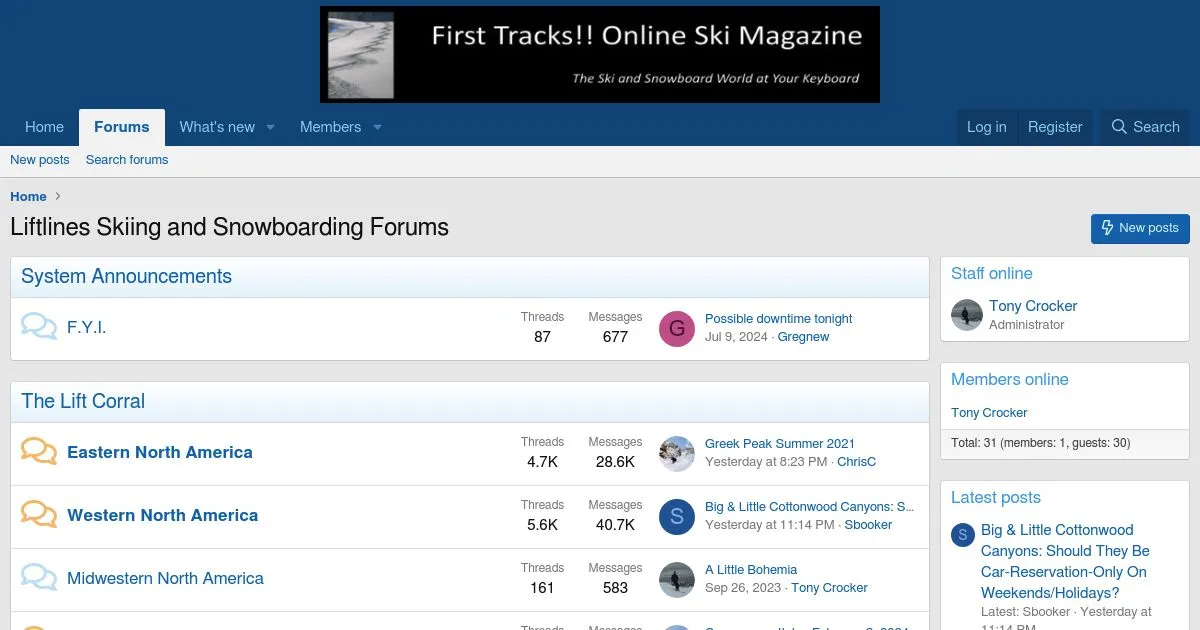1200x630 pixels.
Task: Click Gregnew's pink G avatar
Action: click(677, 328)
